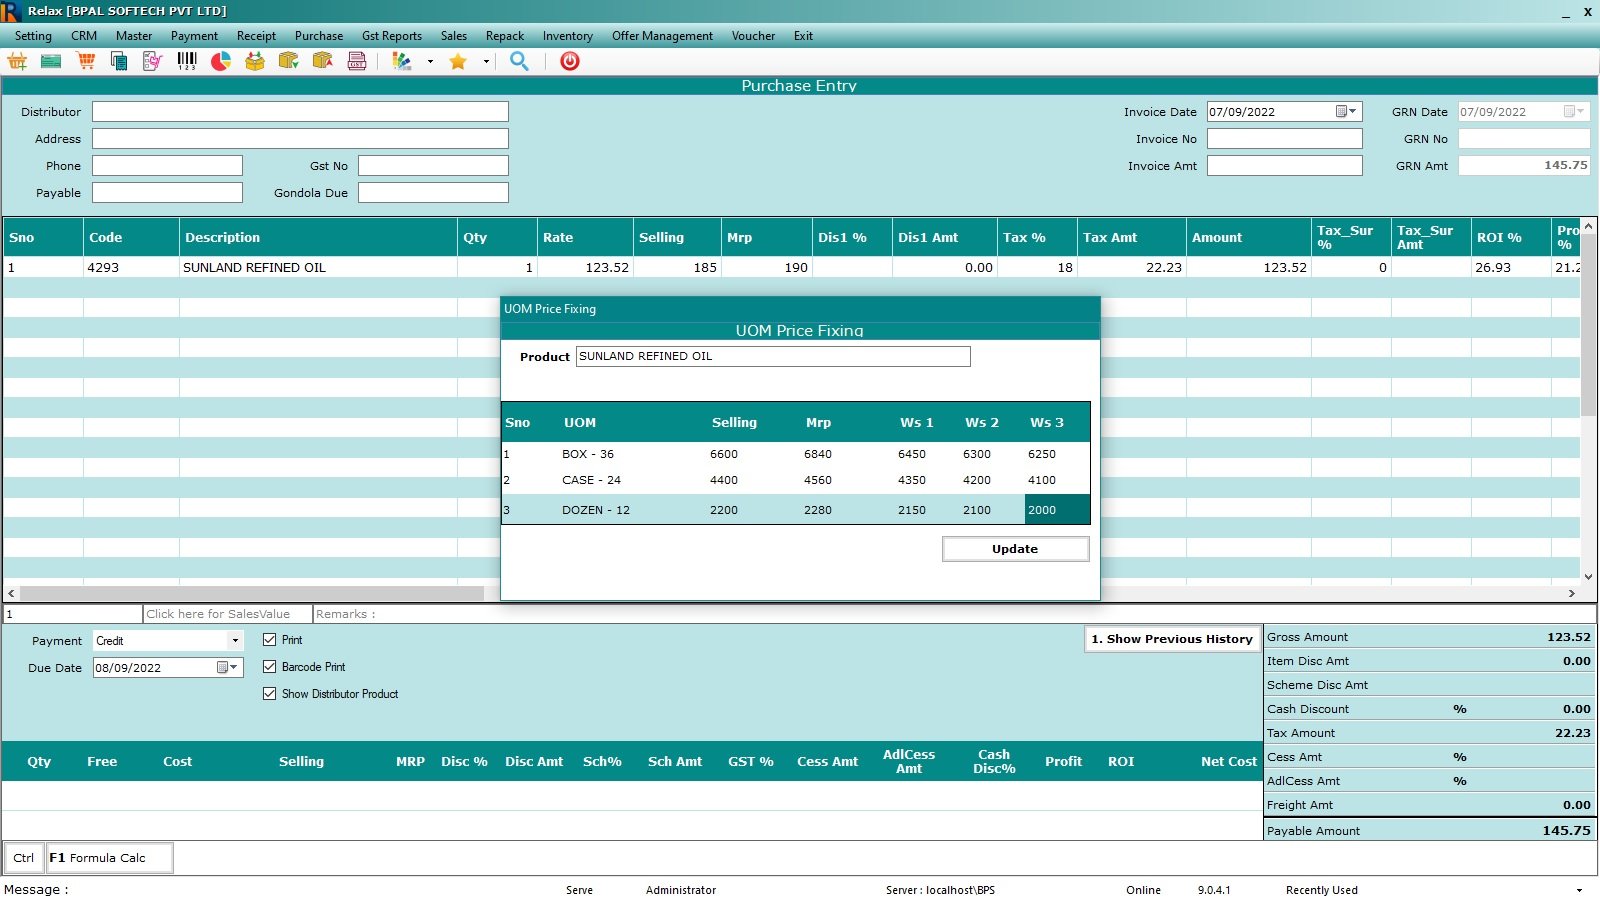
Task: Click the color palette theme icon
Action: 402,61
